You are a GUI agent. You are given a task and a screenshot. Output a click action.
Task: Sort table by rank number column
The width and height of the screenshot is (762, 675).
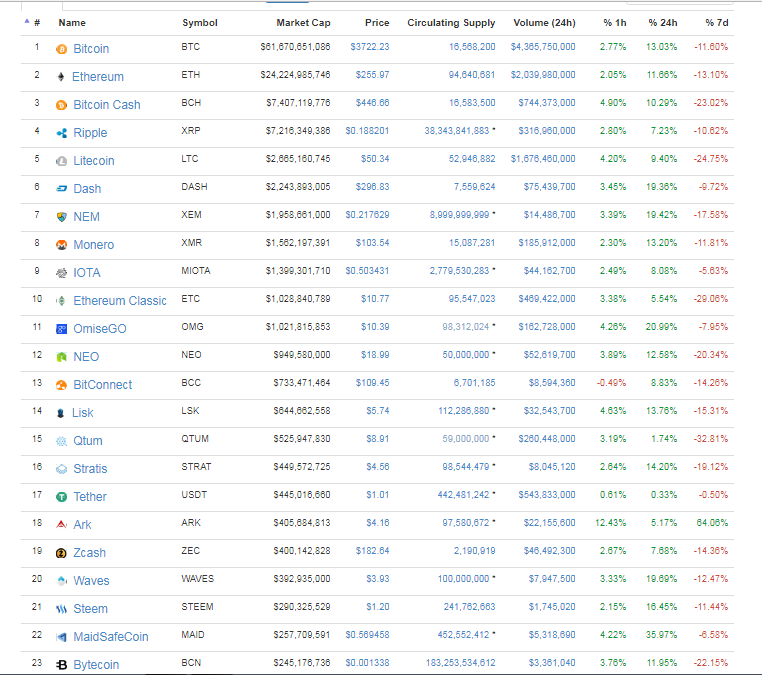point(37,23)
